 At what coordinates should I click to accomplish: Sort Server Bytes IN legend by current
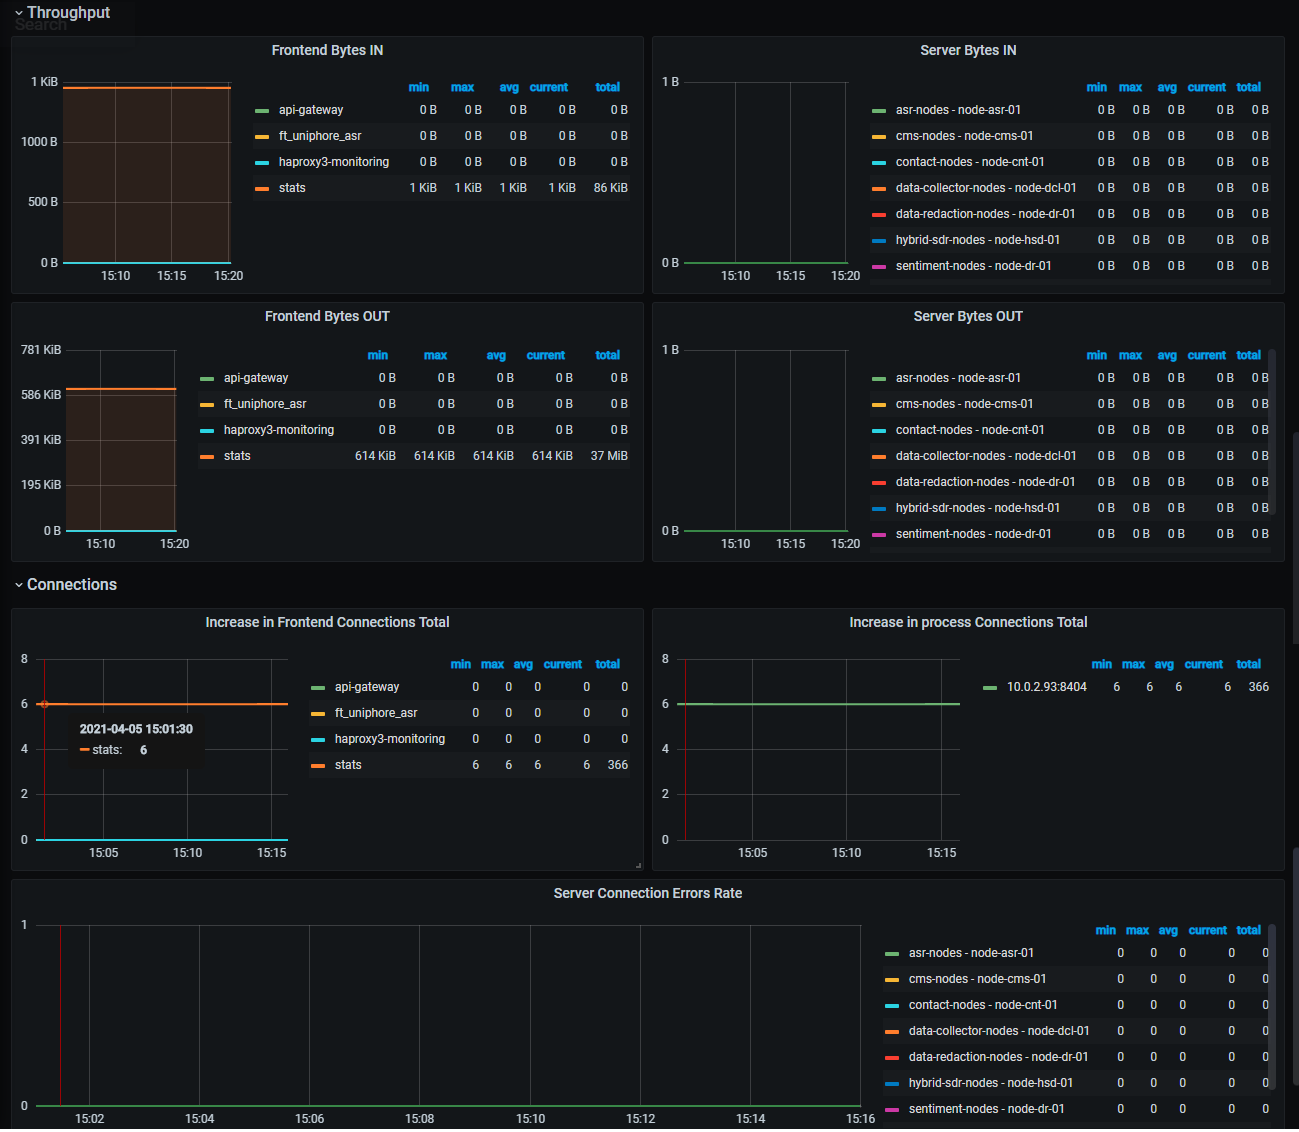click(x=1207, y=87)
